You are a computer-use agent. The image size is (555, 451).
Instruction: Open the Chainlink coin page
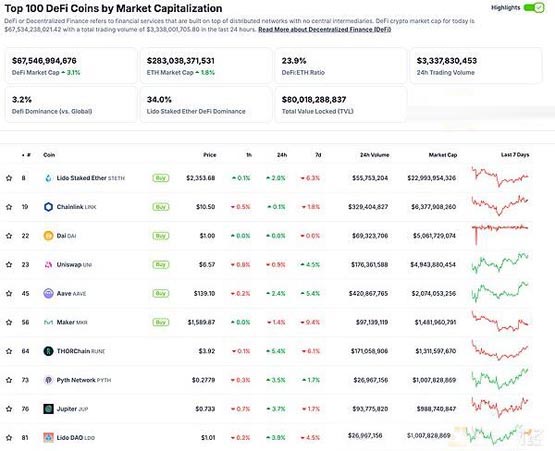click(76, 207)
